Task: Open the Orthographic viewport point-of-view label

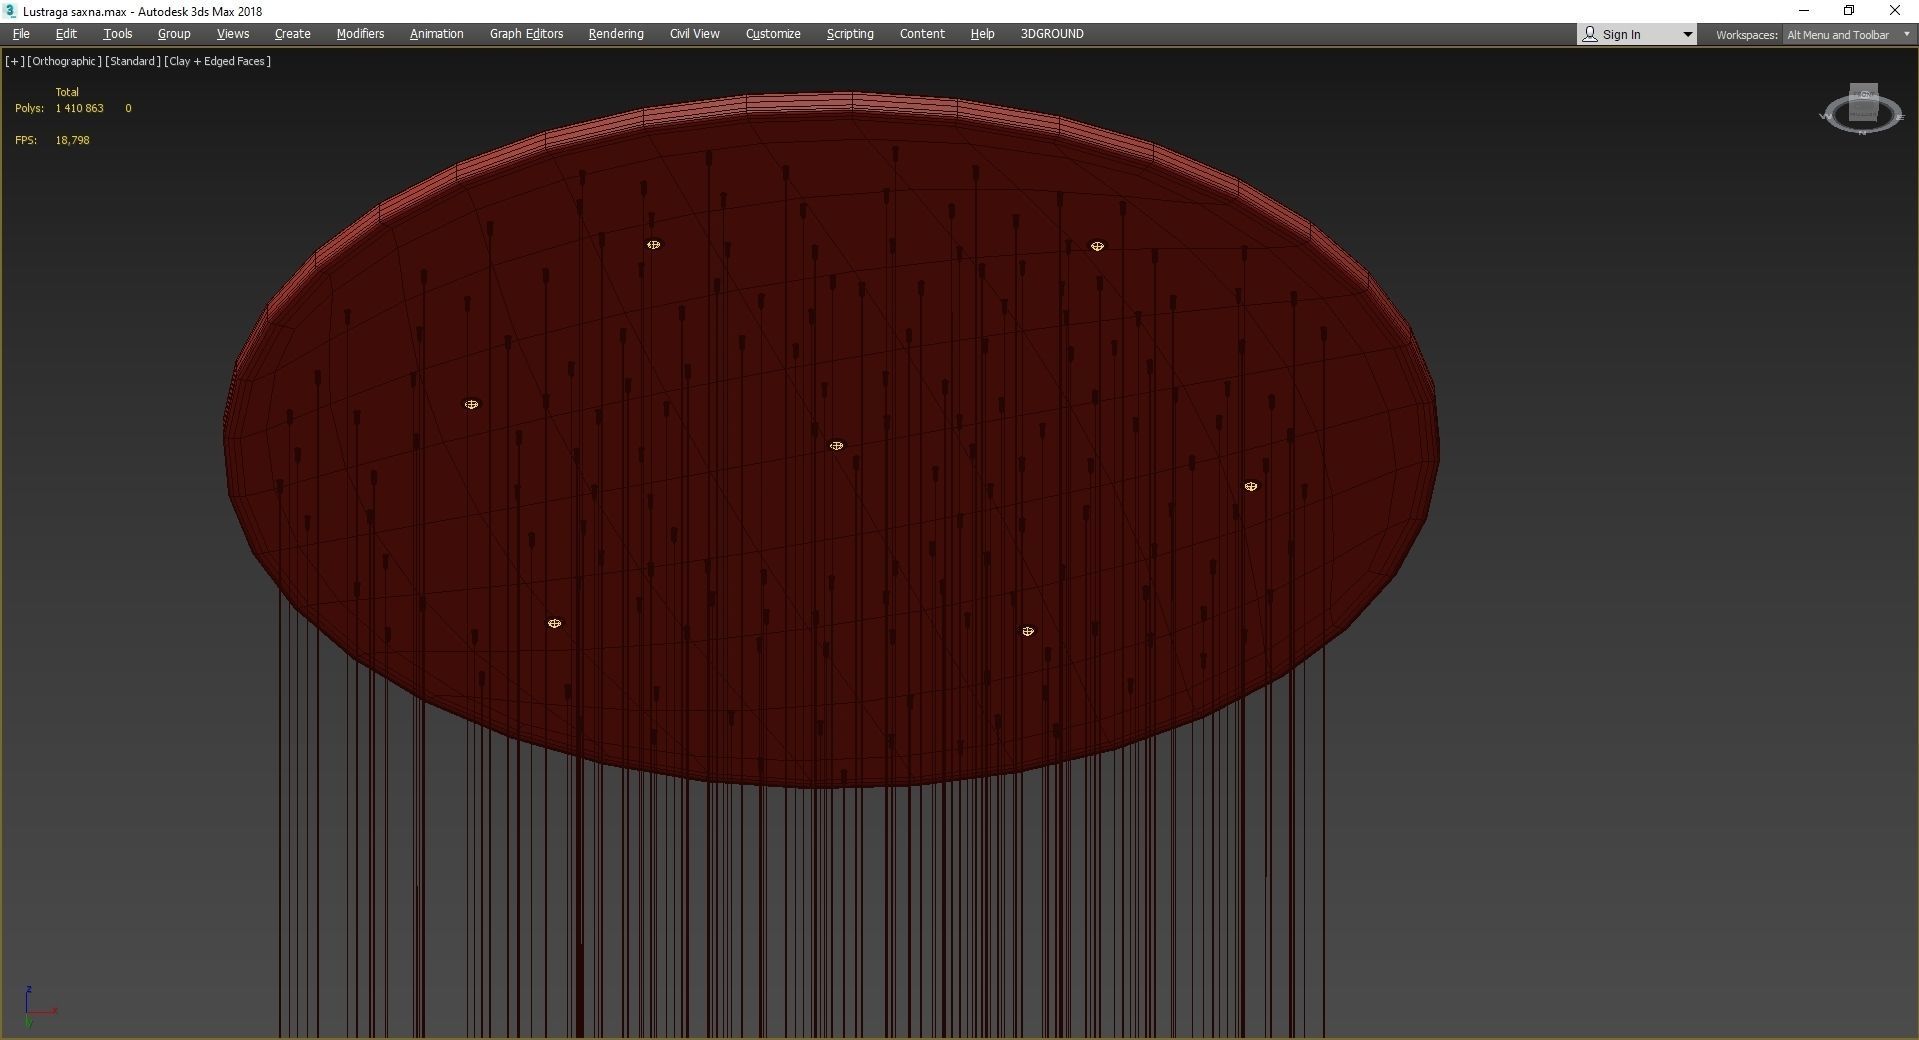Action: point(64,61)
